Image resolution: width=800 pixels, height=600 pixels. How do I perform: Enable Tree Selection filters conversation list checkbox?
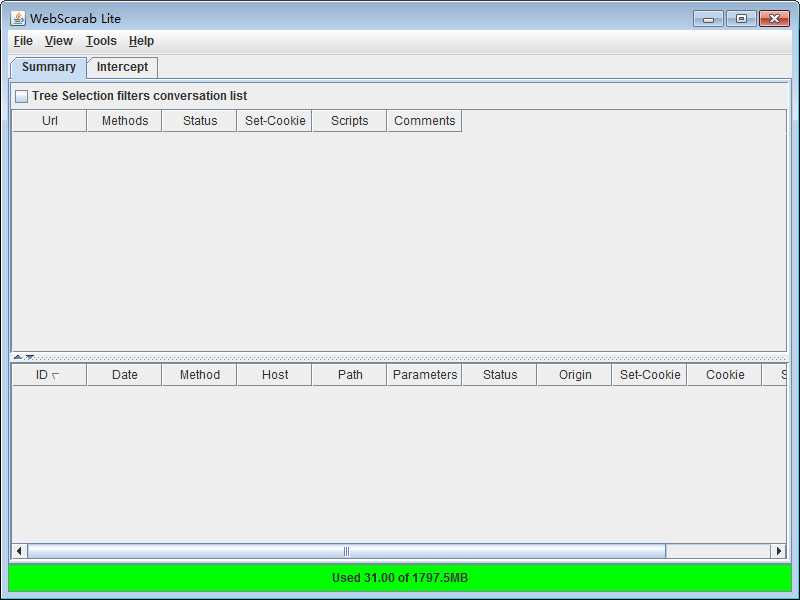(x=21, y=96)
